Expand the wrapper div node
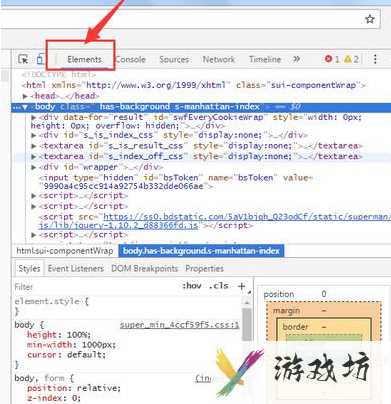The height and width of the screenshot is (404, 391). tap(34, 167)
